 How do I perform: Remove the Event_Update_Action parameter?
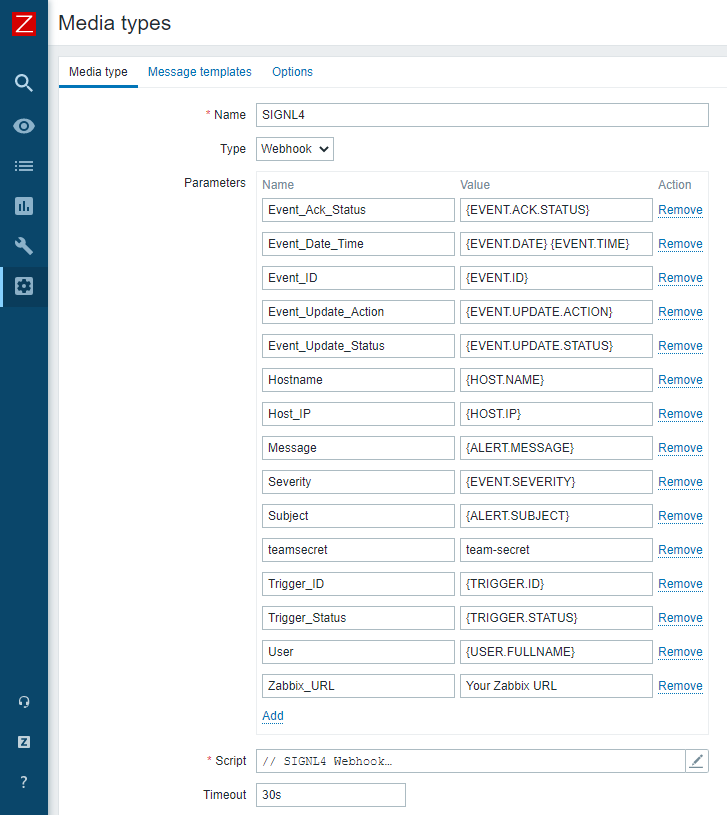point(680,312)
